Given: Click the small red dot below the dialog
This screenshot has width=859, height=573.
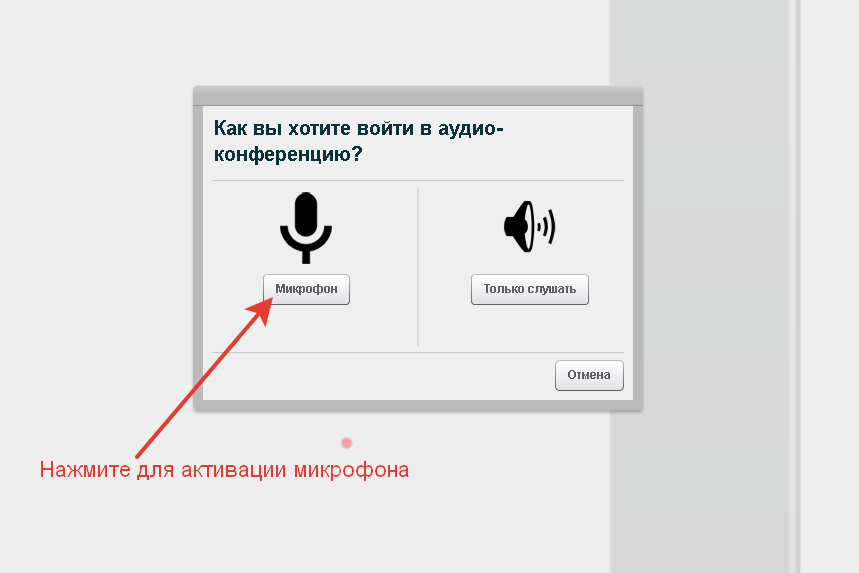Looking at the screenshot, I should [346, 443].
